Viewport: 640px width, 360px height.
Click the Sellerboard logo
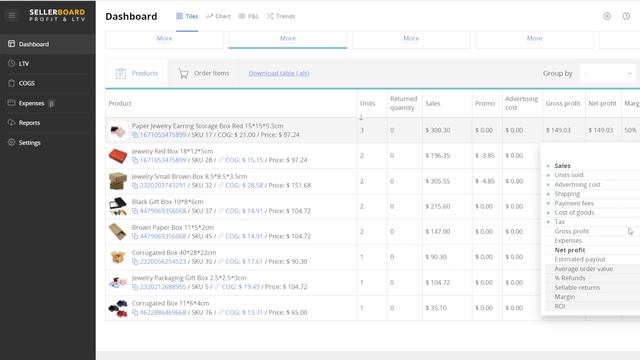coord(57,16)
